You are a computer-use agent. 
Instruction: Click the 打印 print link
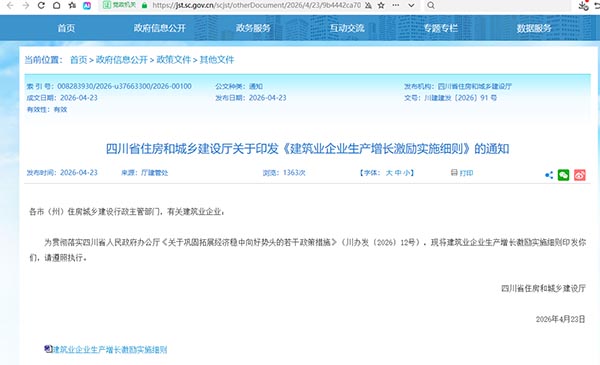[x=466, y=173]
